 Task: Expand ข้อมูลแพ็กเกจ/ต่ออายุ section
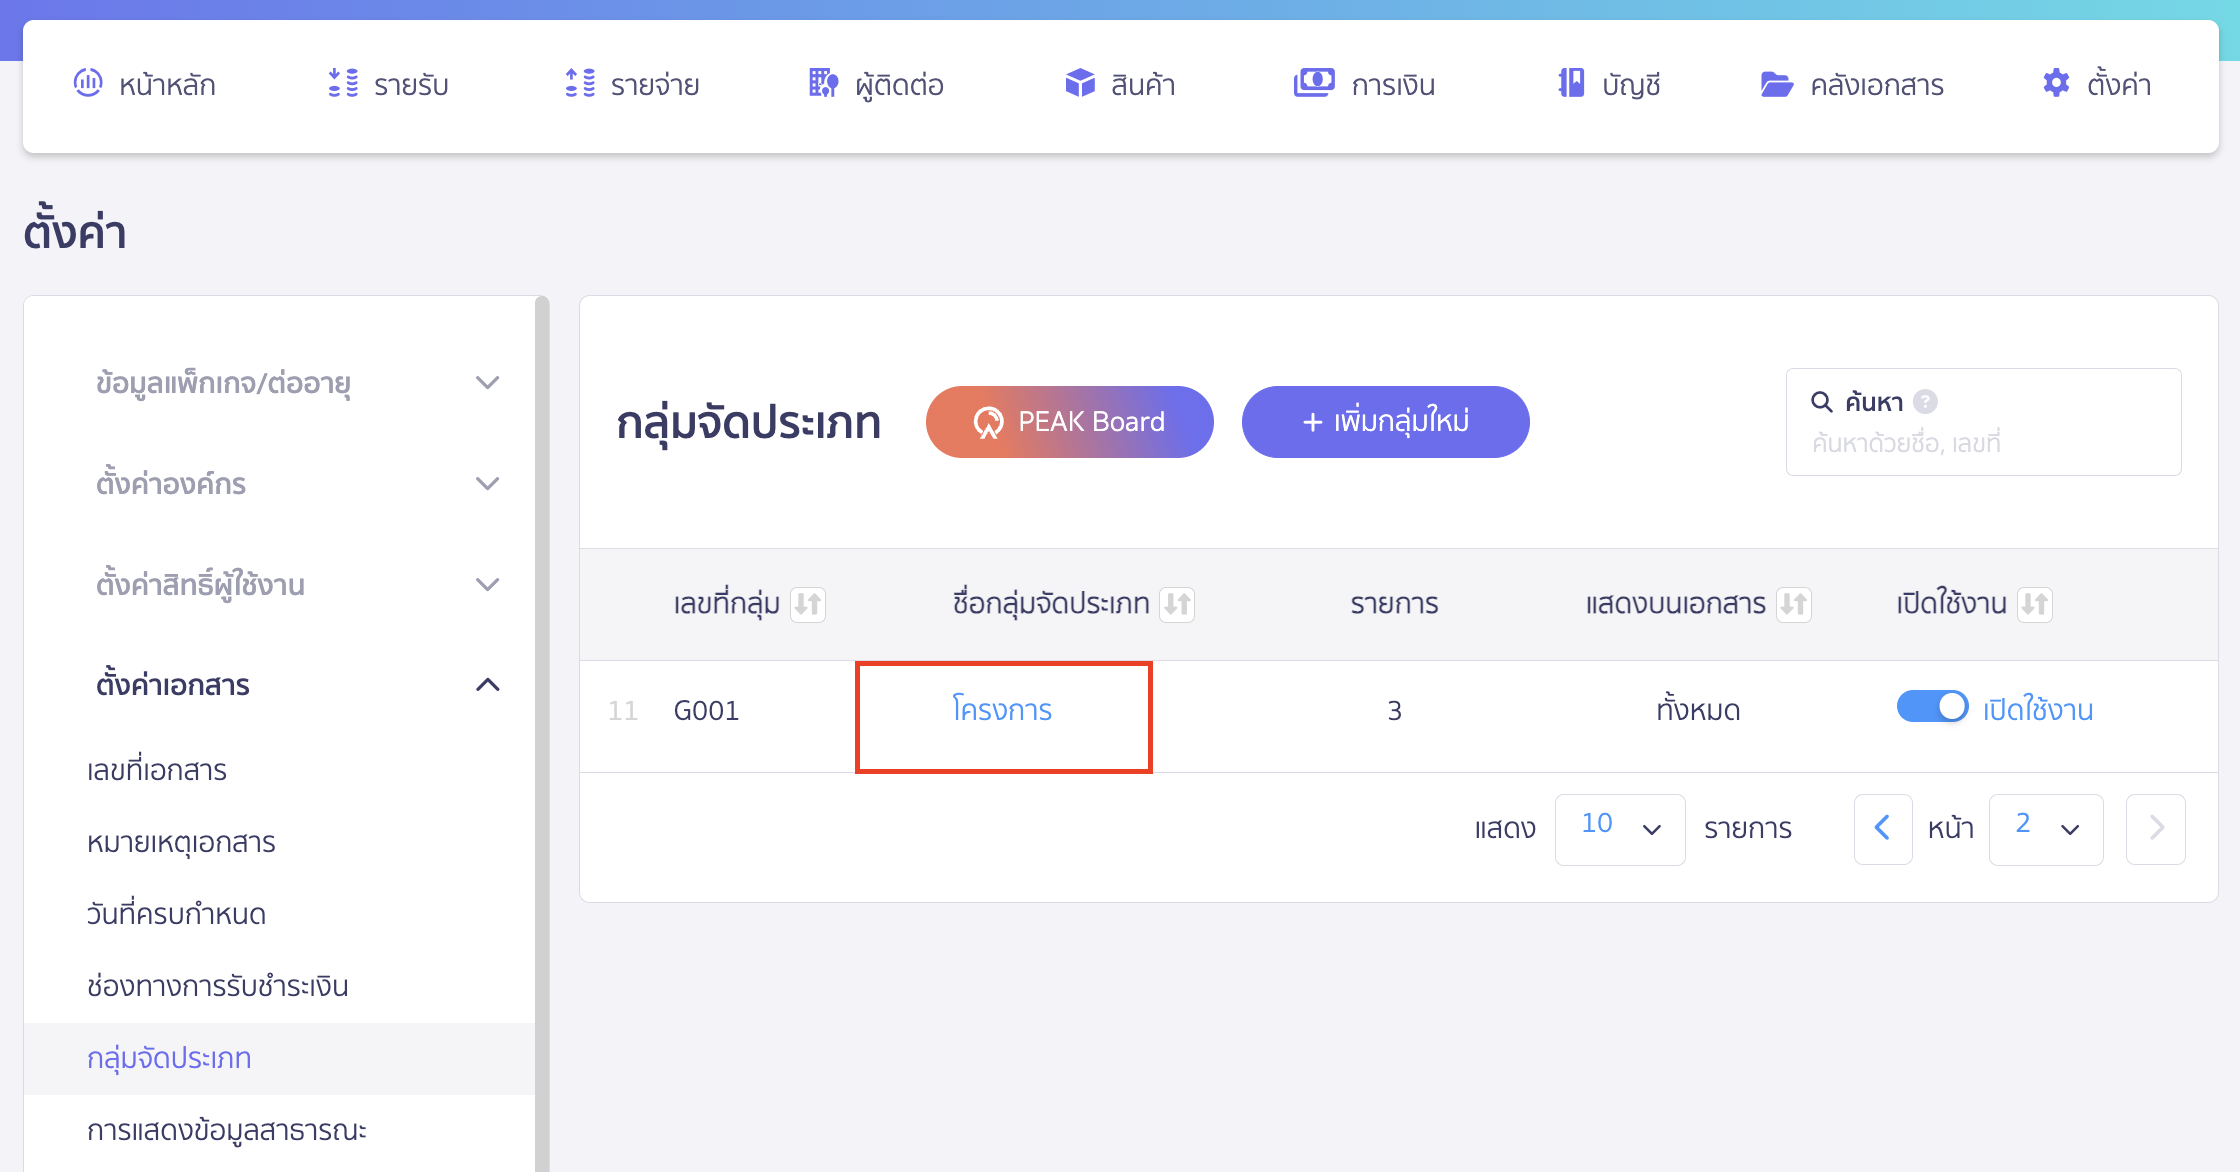pyautogui.click(x=487, y=383)
